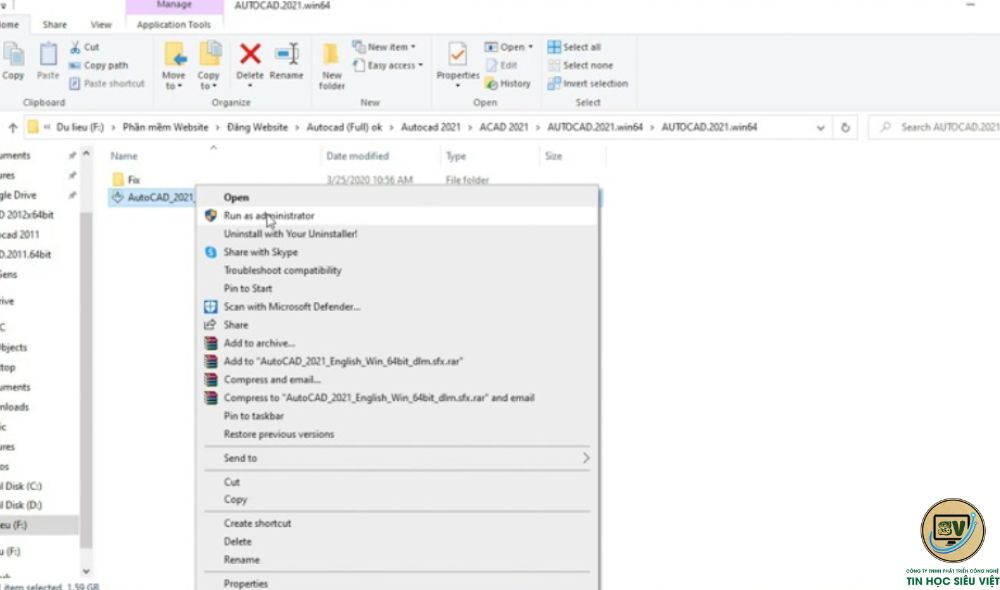The image size is (1000, 590).
Task: Switch to the Share ribbon tab
Action: click(x=54, y=25)
